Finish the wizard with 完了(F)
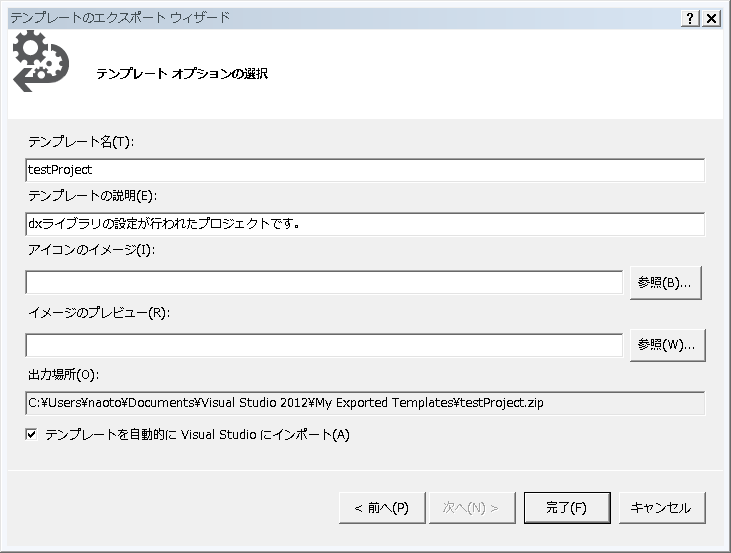This screenshot has width=731, height=553. click(567, 508)
